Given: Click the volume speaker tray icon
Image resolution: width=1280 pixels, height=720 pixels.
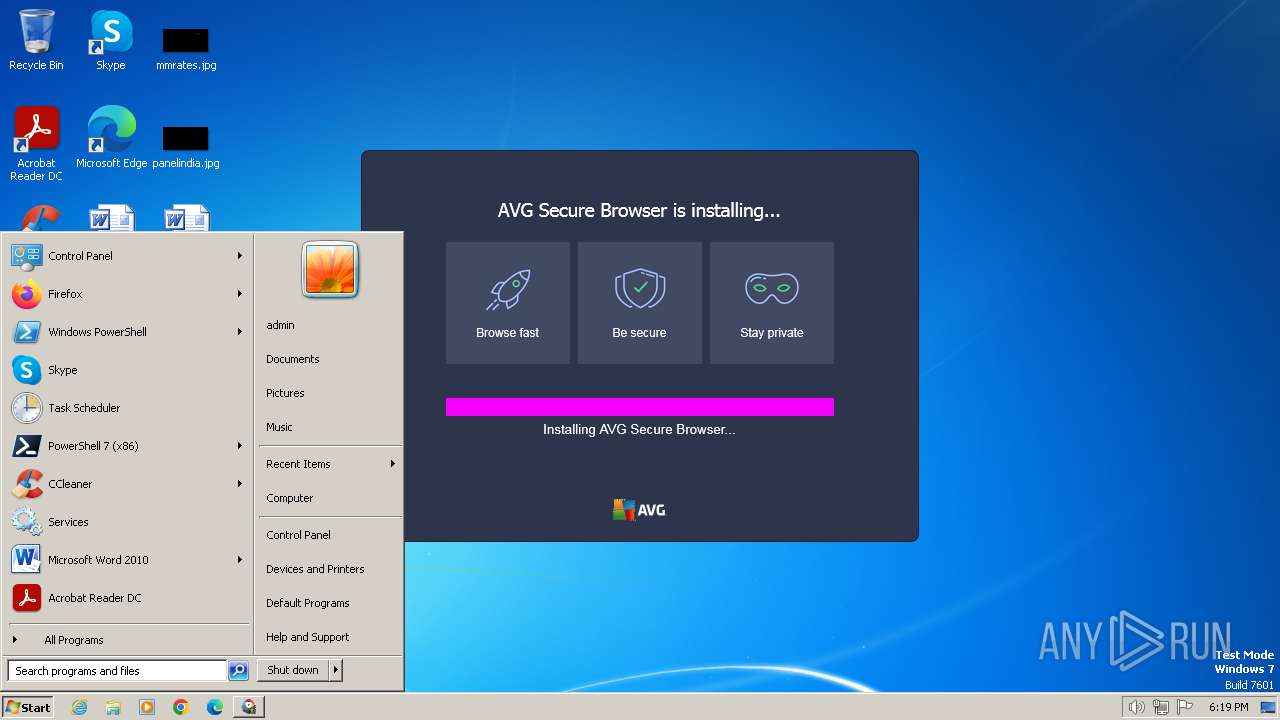Looking at the screenshot, I should coord(1136,707).
